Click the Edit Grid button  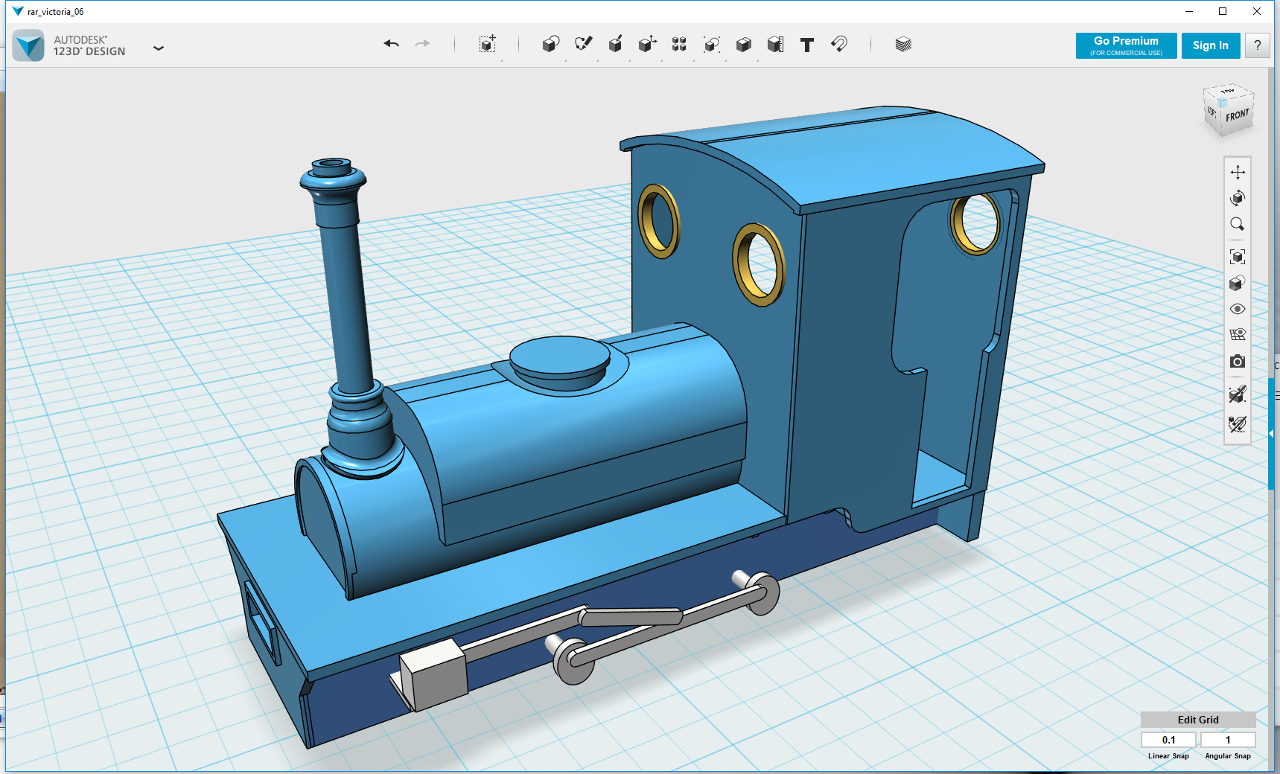pyautogui.click(x=1198, y=720)
